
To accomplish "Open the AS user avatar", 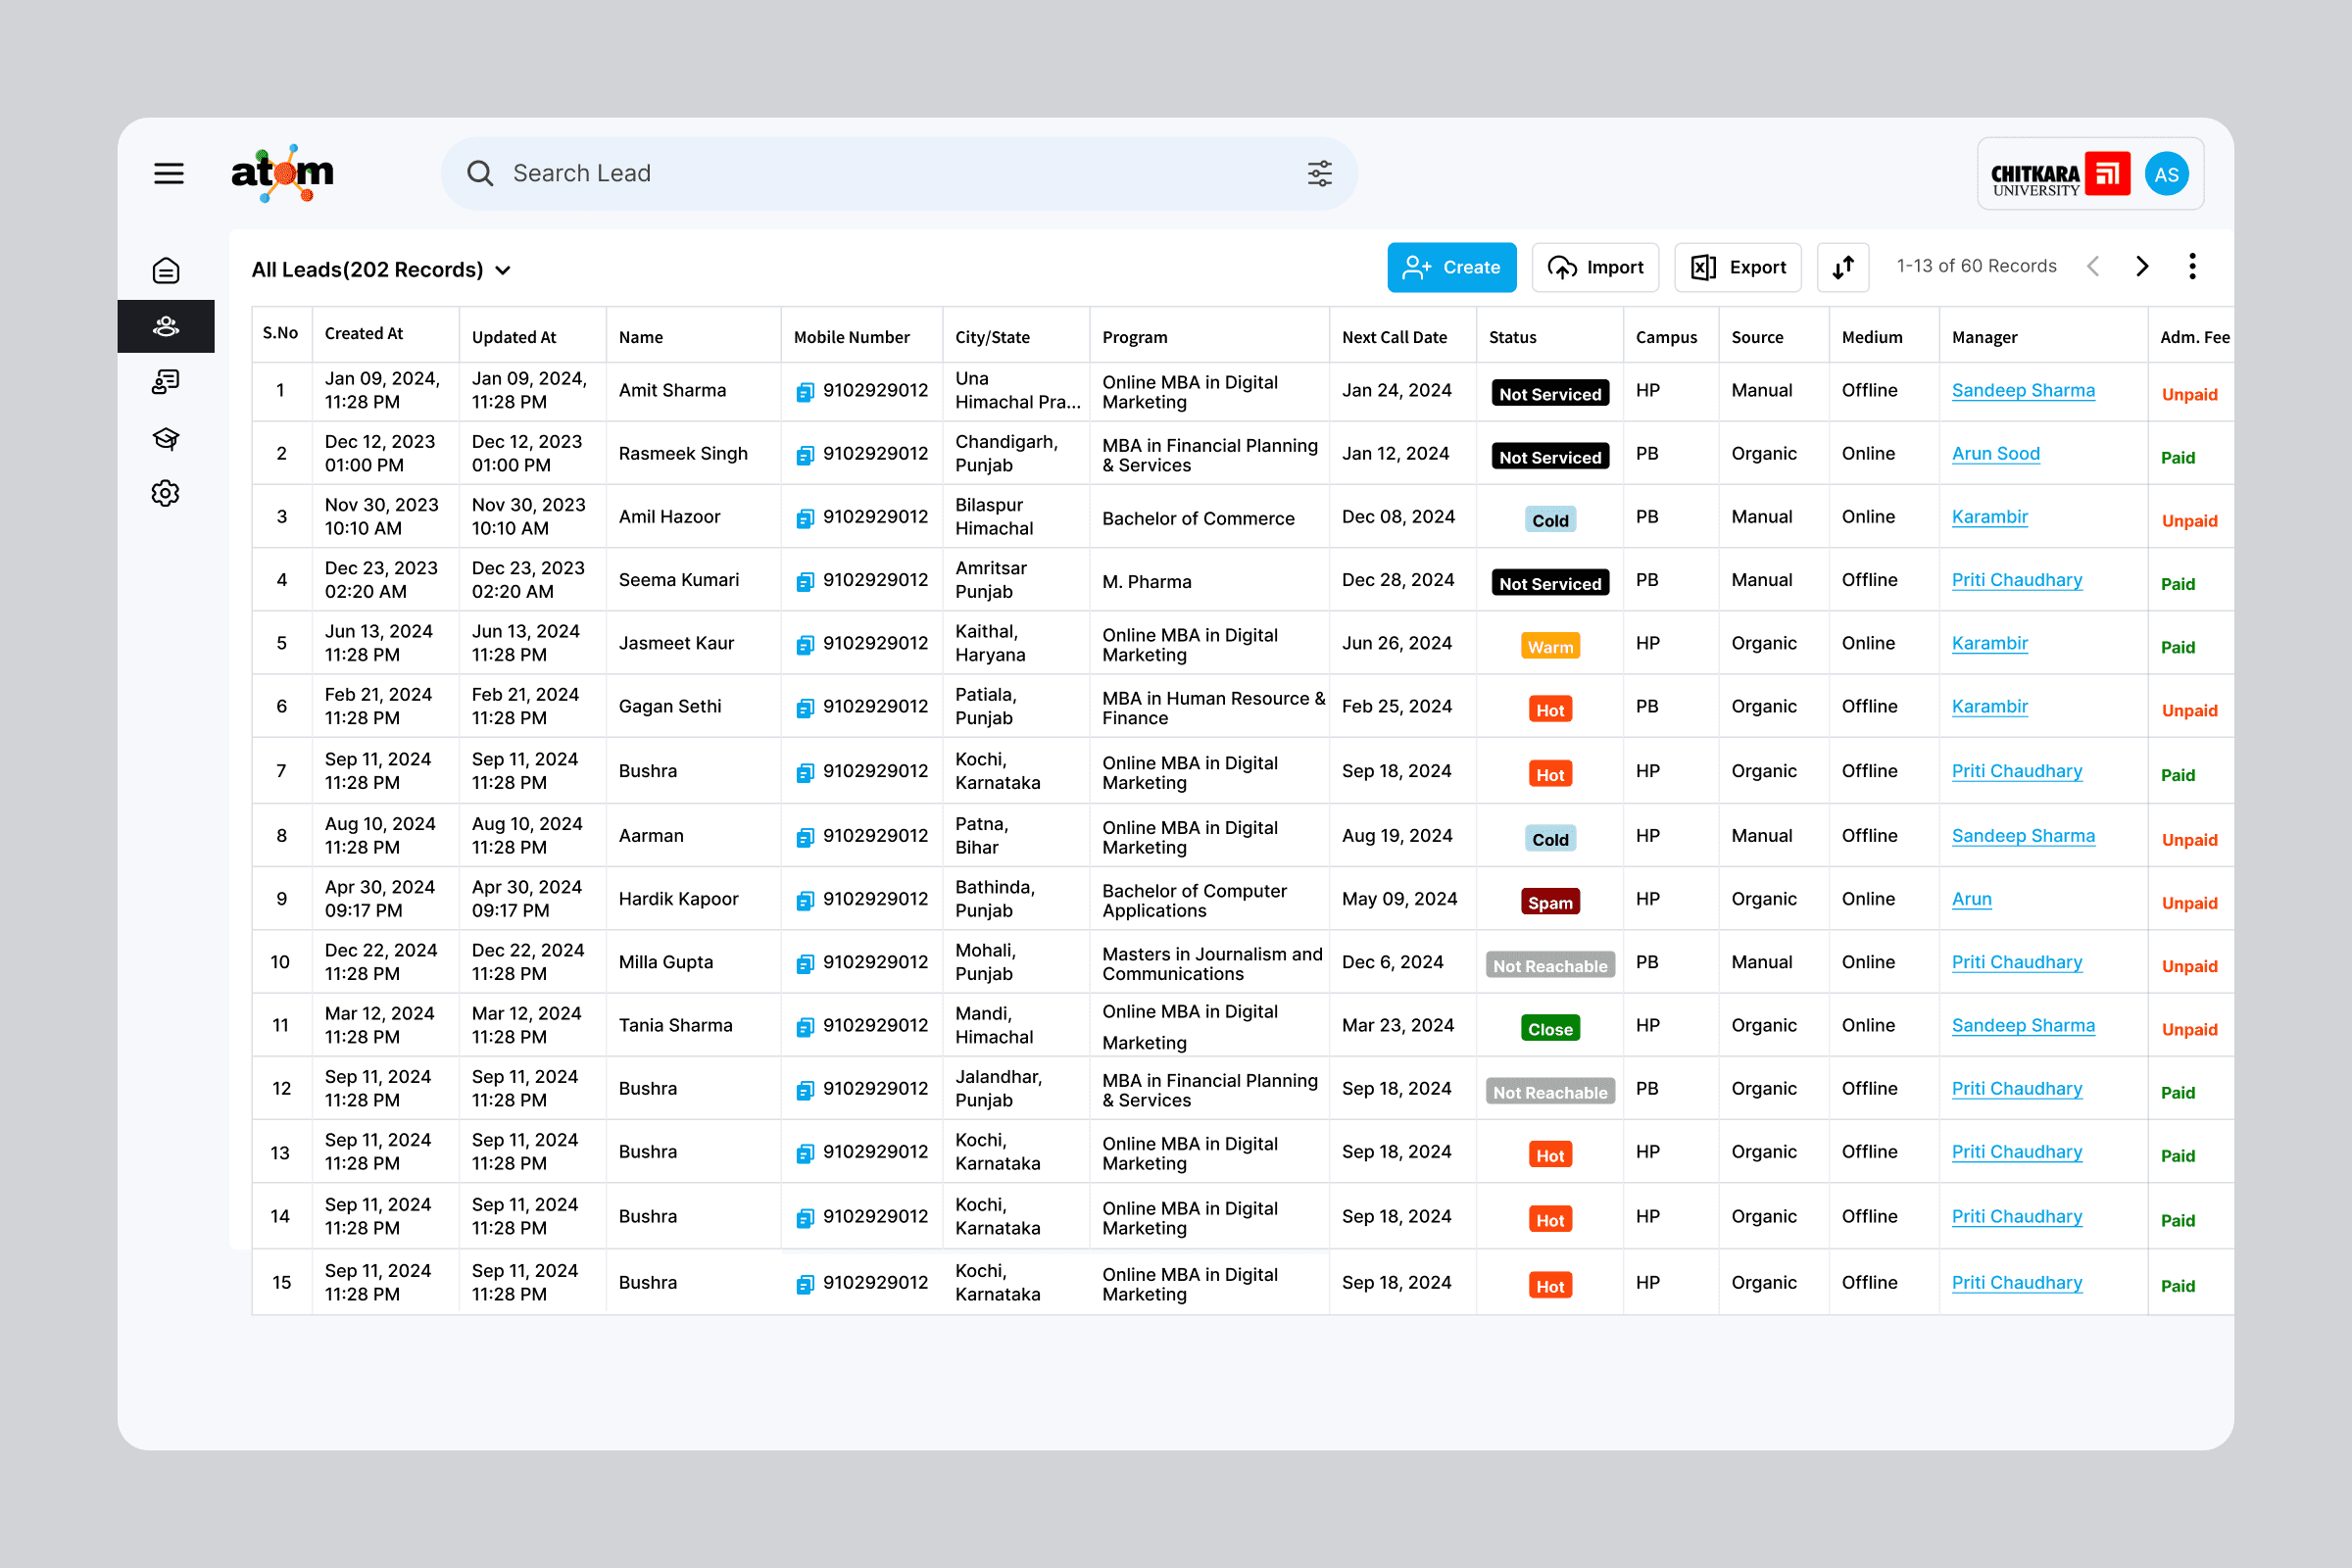I will pos(2166,175).
